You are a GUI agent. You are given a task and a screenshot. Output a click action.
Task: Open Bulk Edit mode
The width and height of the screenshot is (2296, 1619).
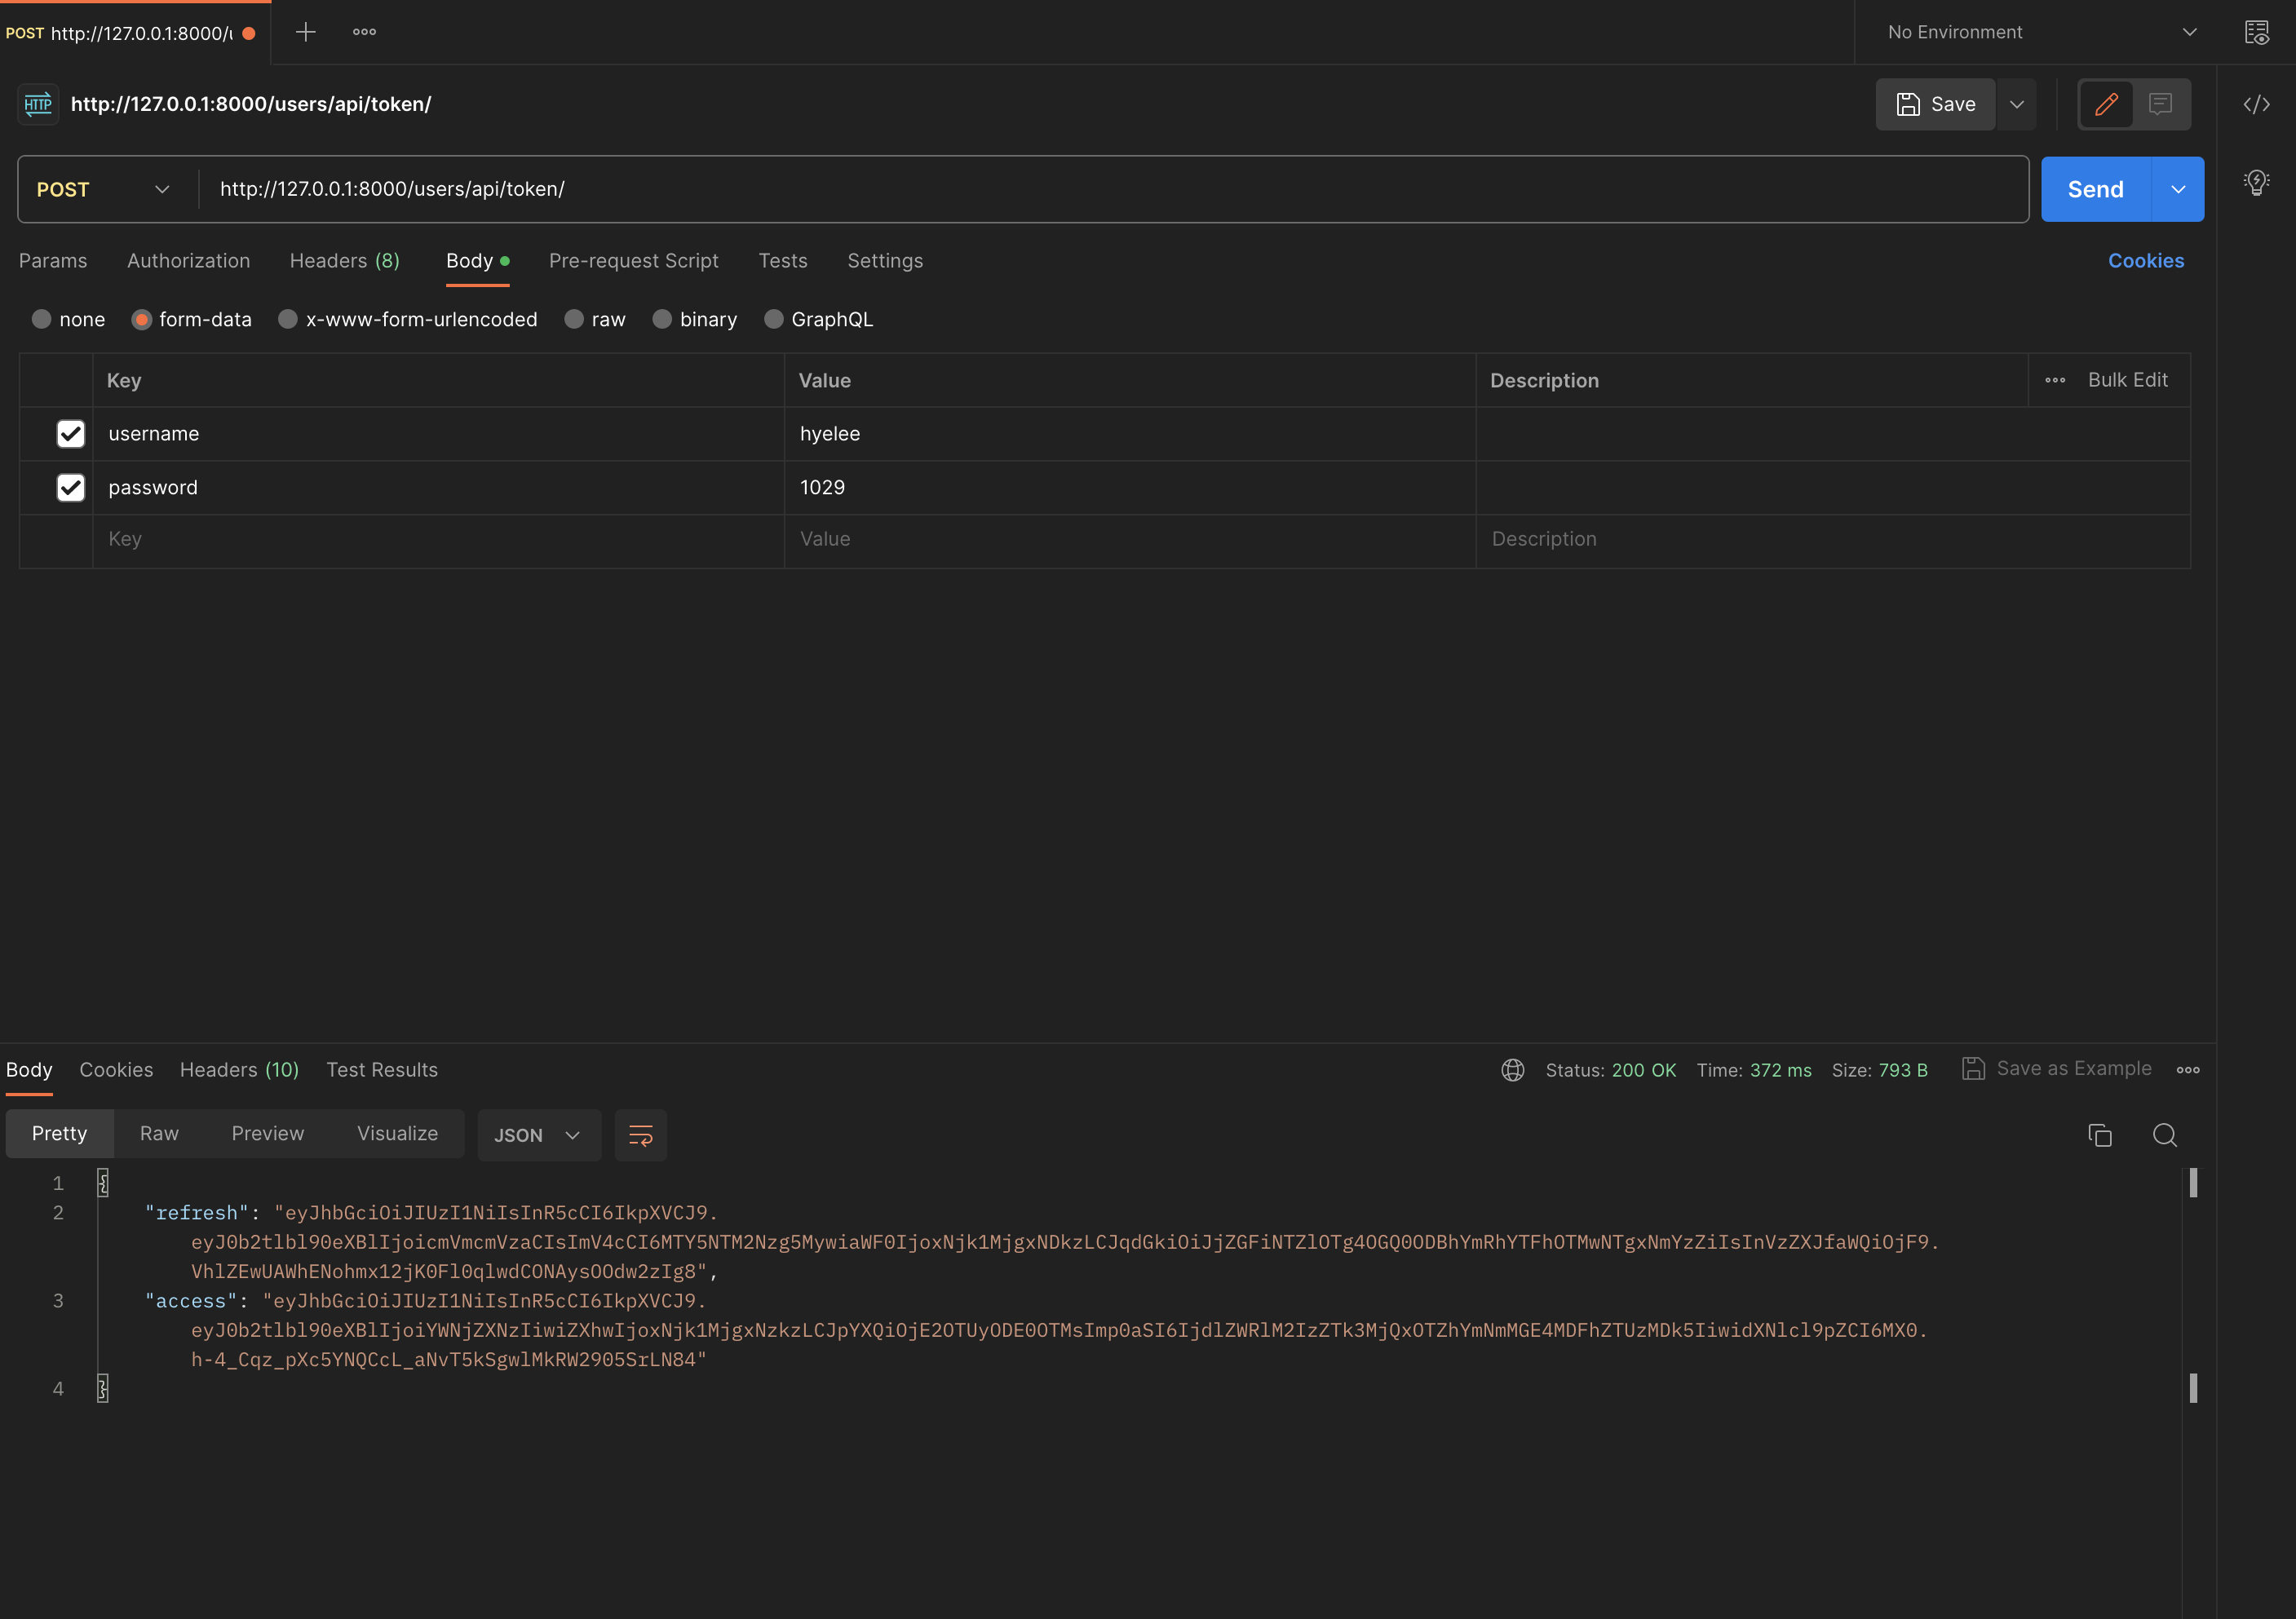click(x=2127, y=380)
